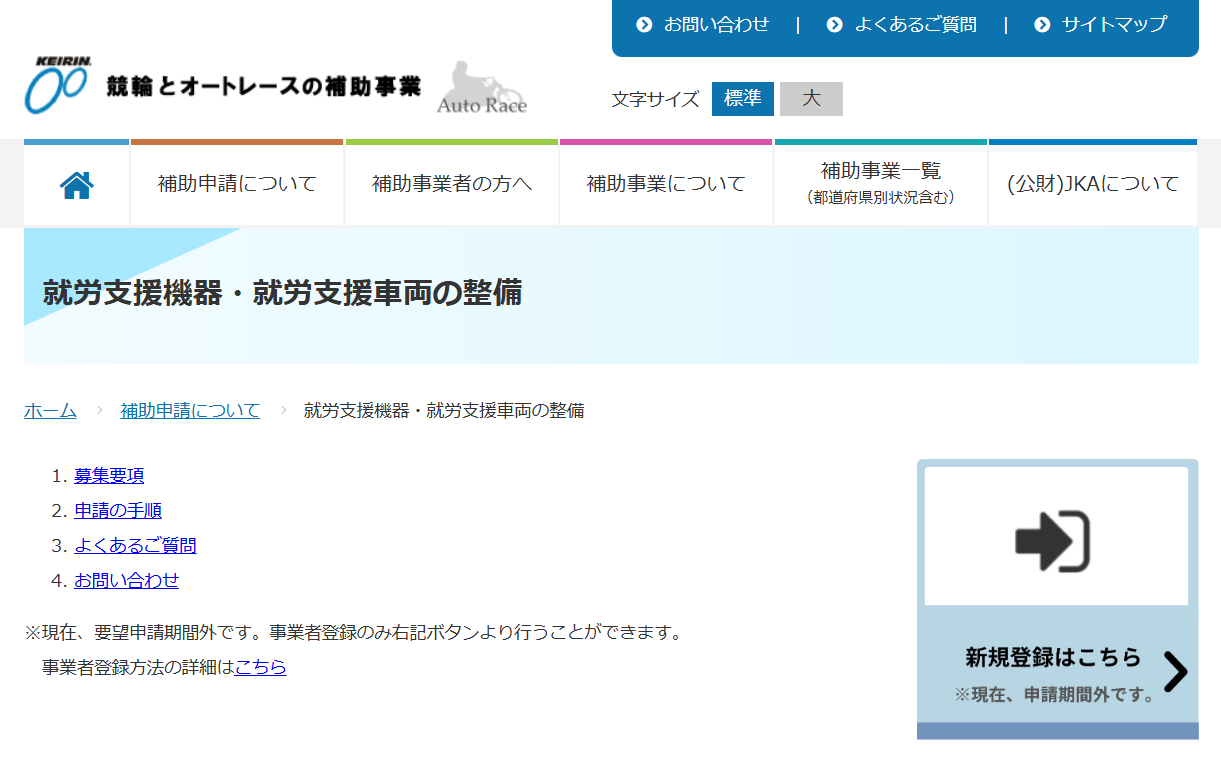Click 補助申請について breadcrumb link
Screen dimensions: 1221x775
[x=190, y=410]
